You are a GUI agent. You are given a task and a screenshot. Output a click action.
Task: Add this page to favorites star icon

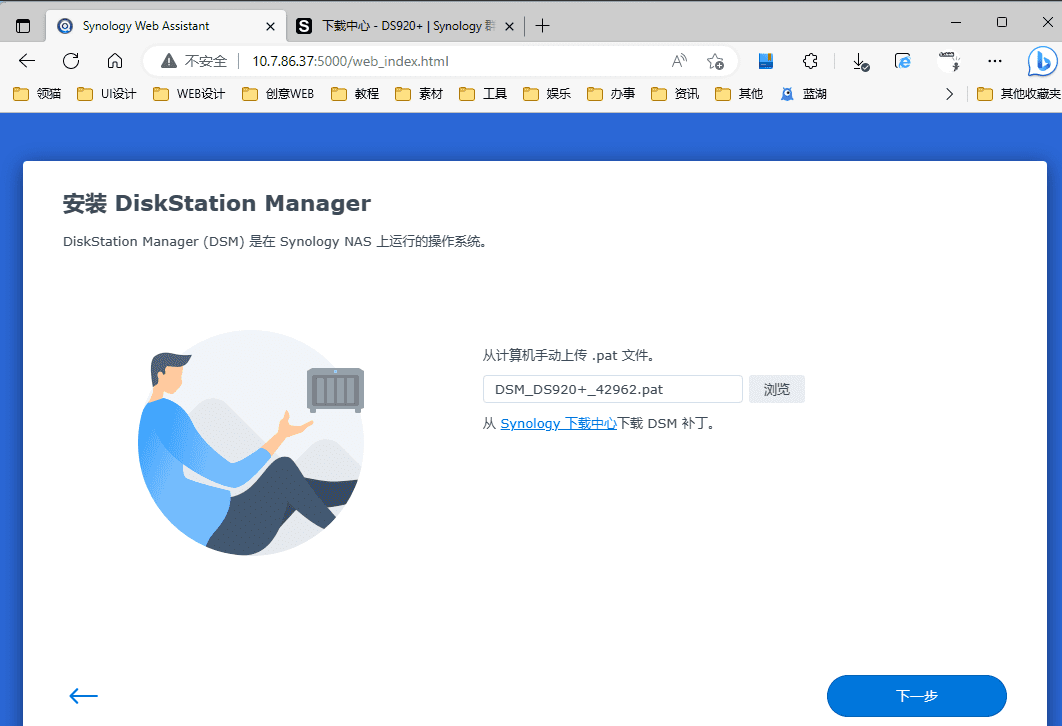[x=715, y=61]
